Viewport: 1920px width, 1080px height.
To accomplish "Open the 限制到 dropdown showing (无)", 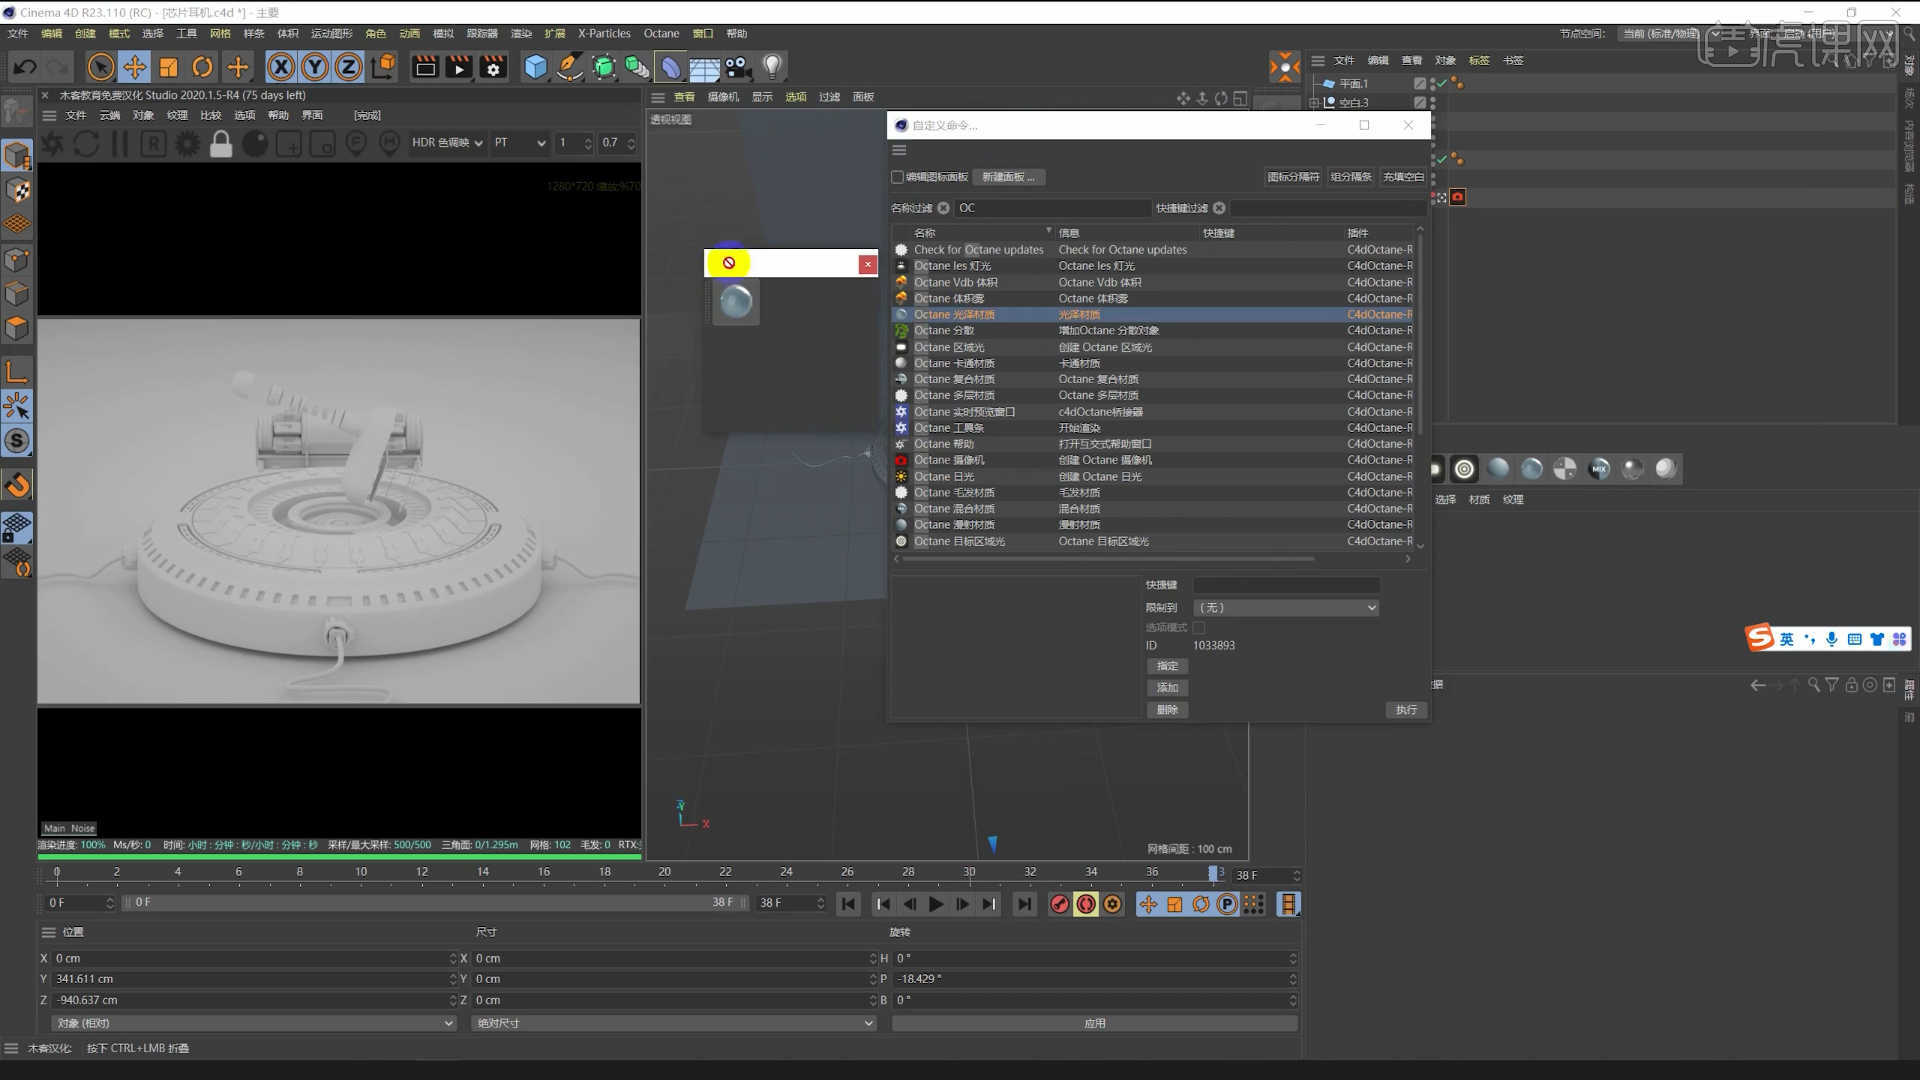I will tap(1285, 607).
